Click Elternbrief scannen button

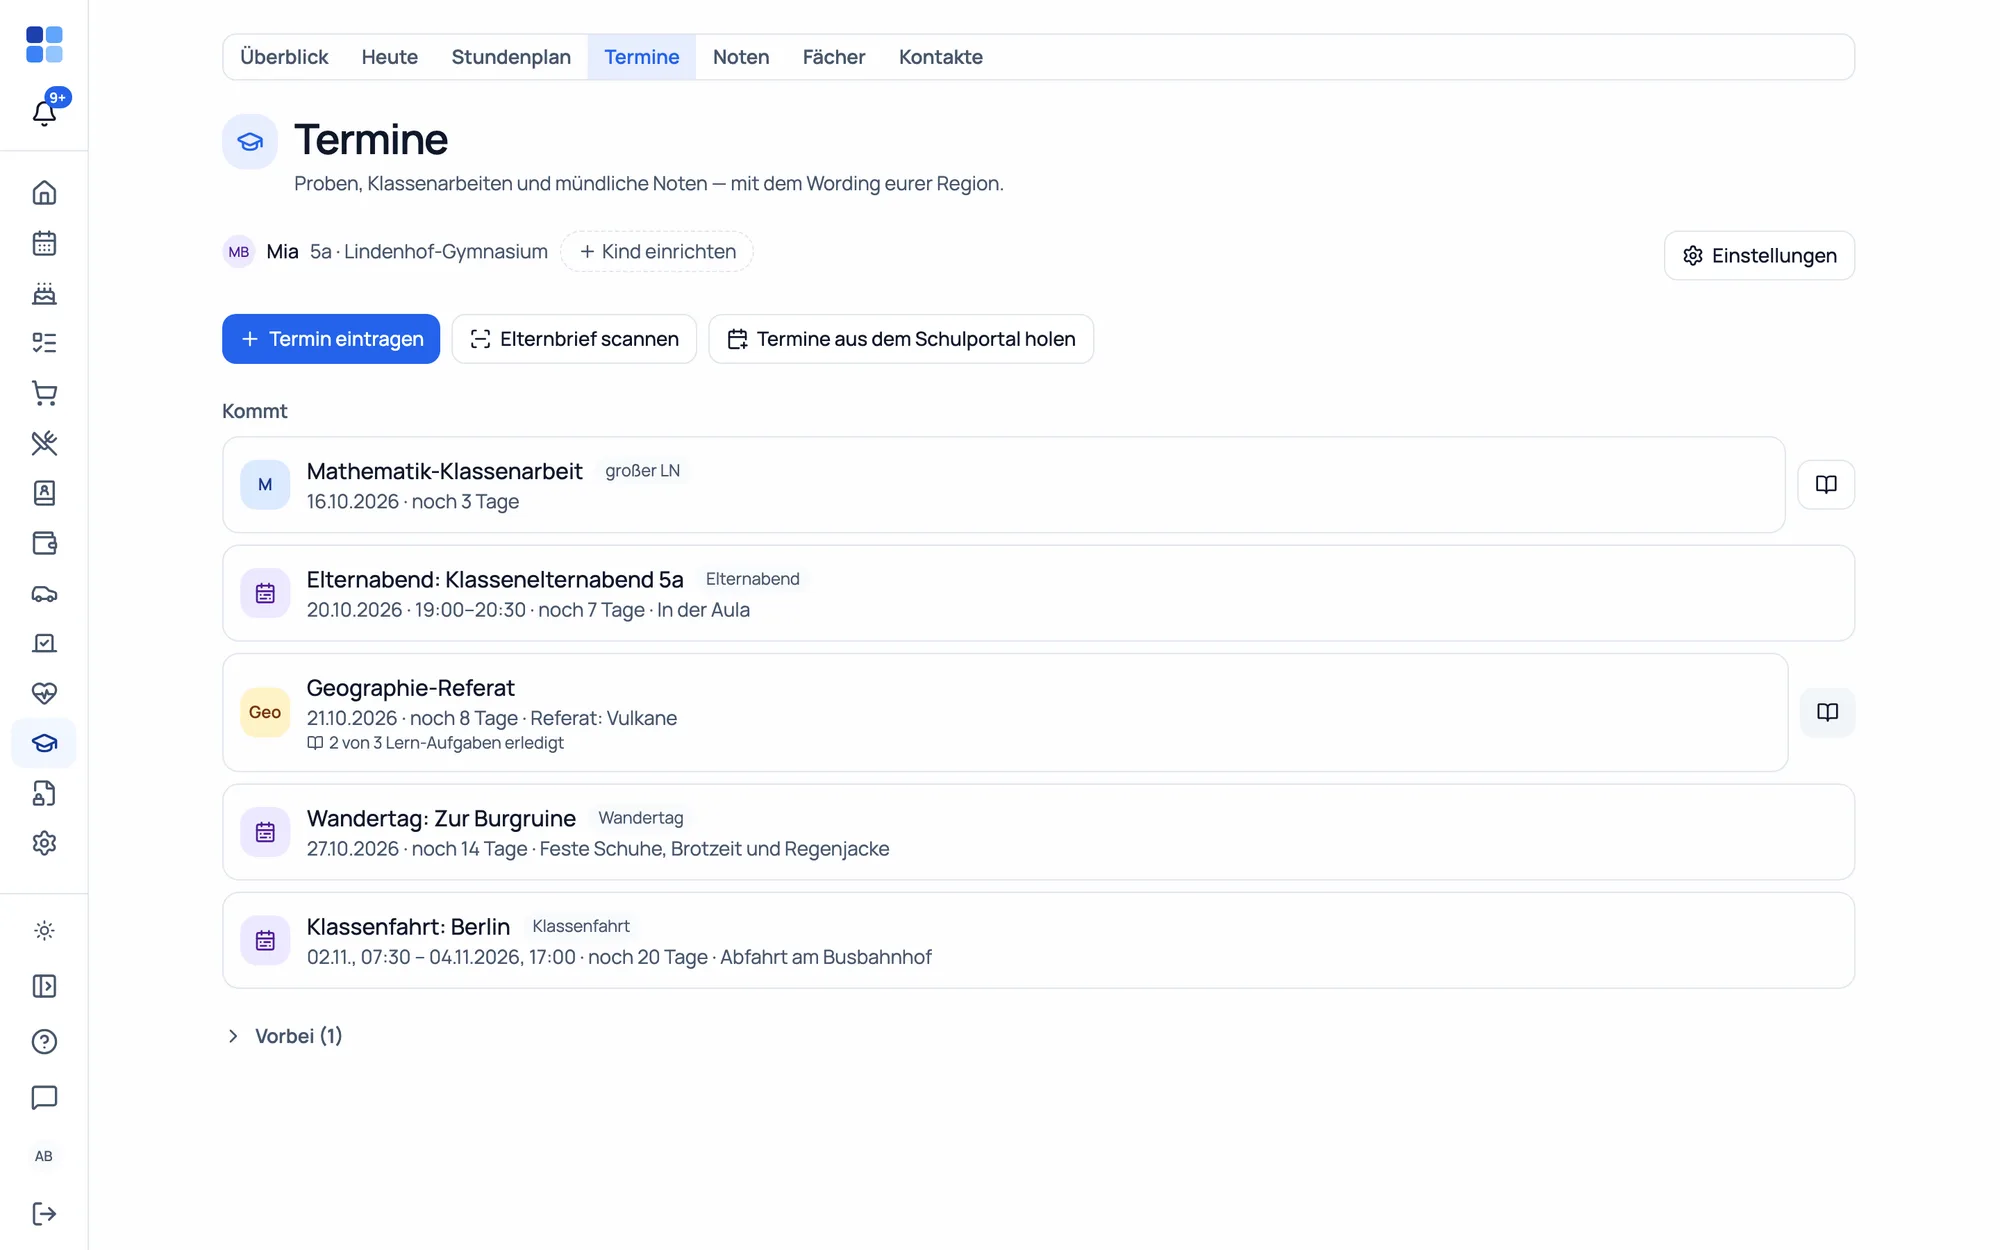pyautogui.click(x=574, y=339)
